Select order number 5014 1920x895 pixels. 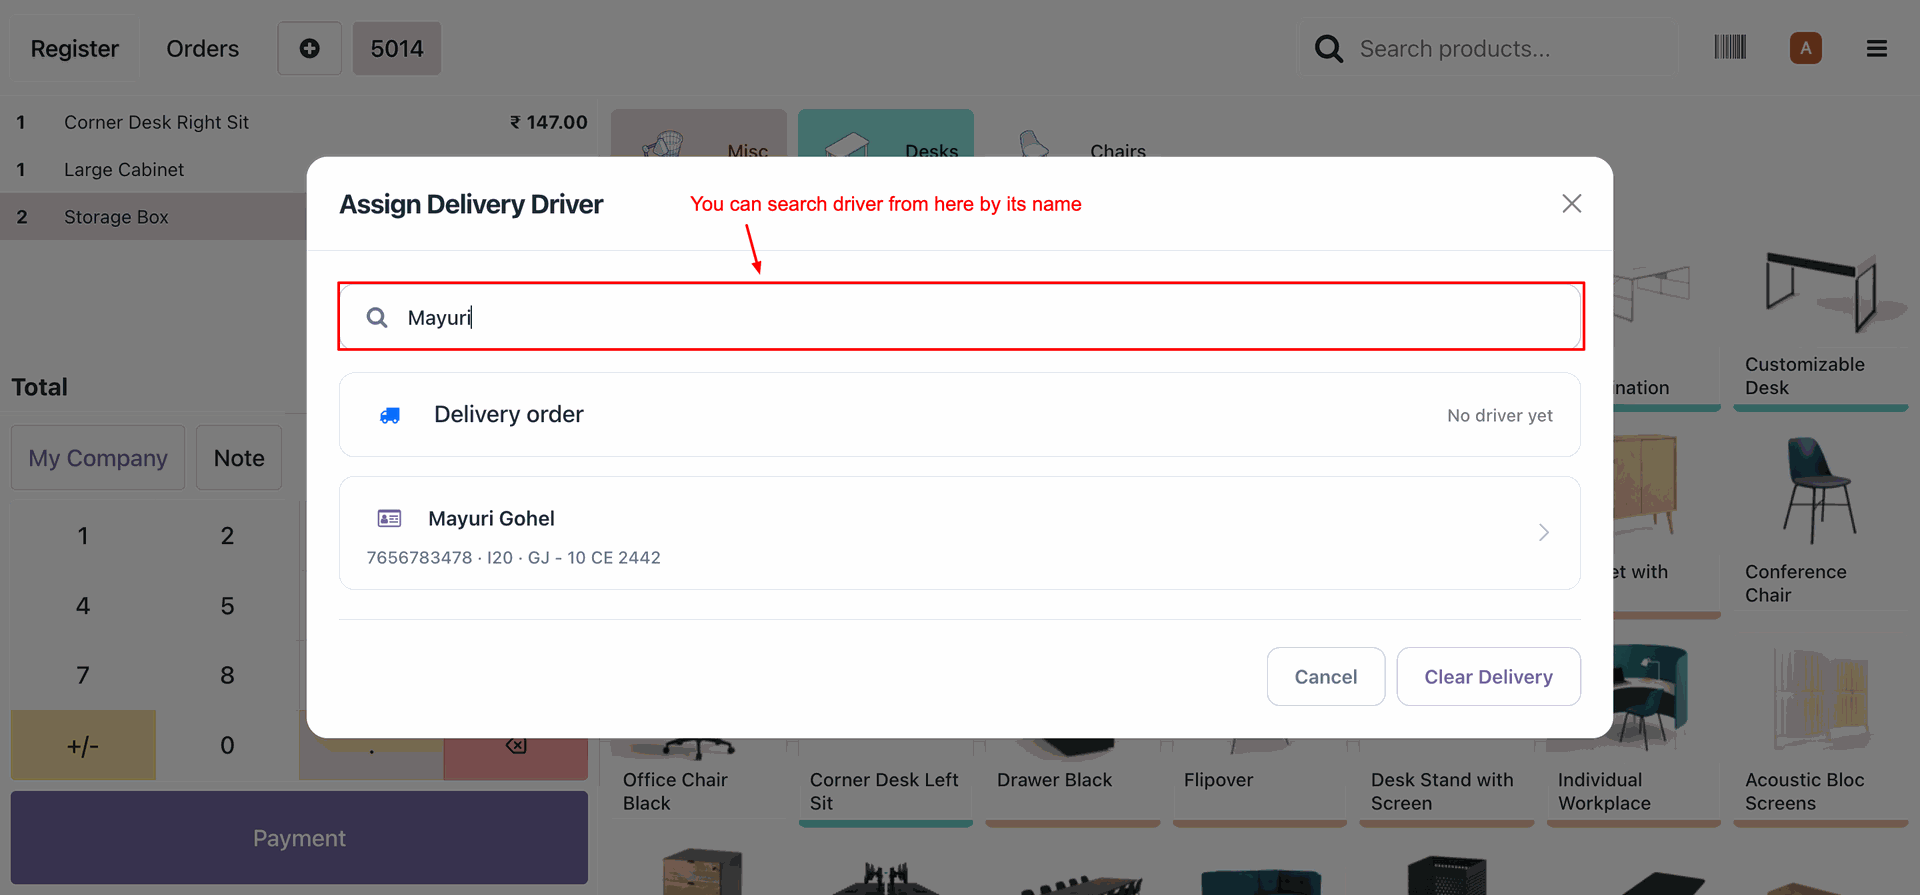(x=397, y=48)
